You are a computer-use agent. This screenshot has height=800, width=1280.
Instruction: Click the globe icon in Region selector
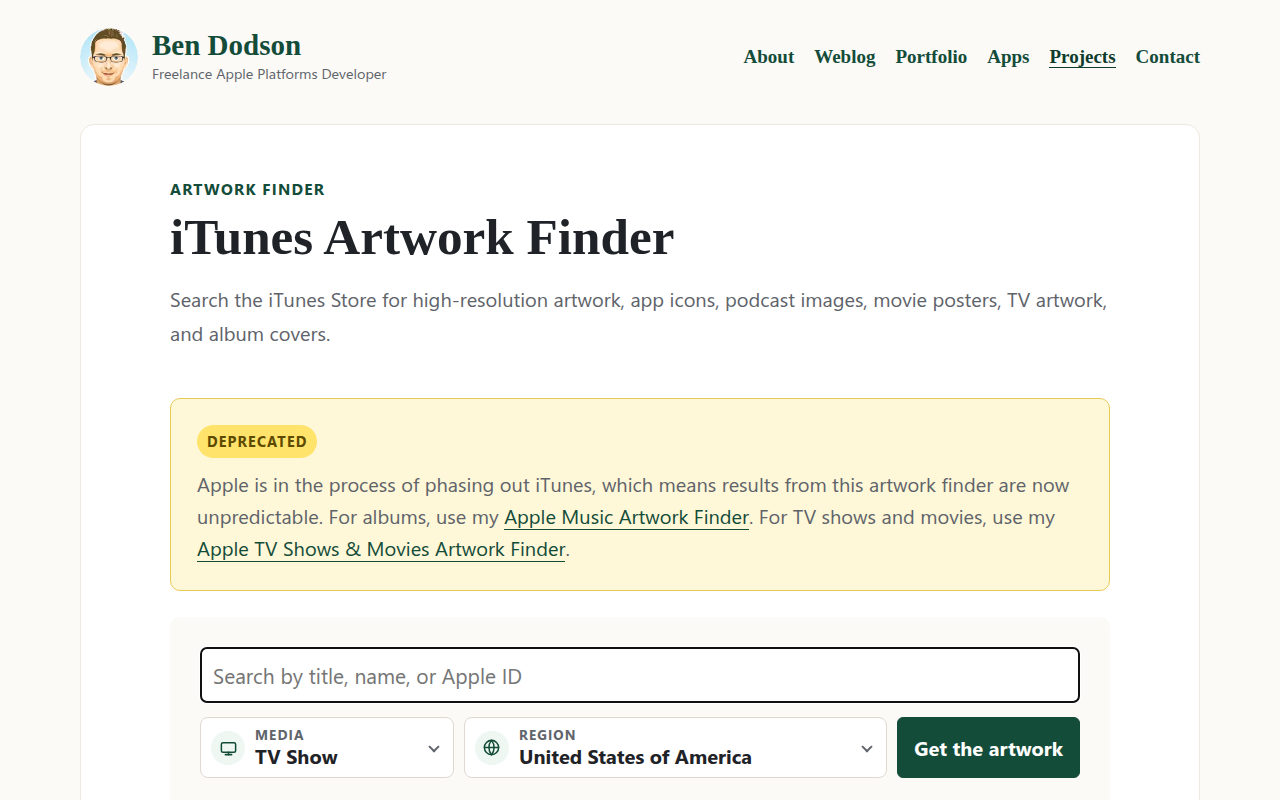[x=491, y=748]
